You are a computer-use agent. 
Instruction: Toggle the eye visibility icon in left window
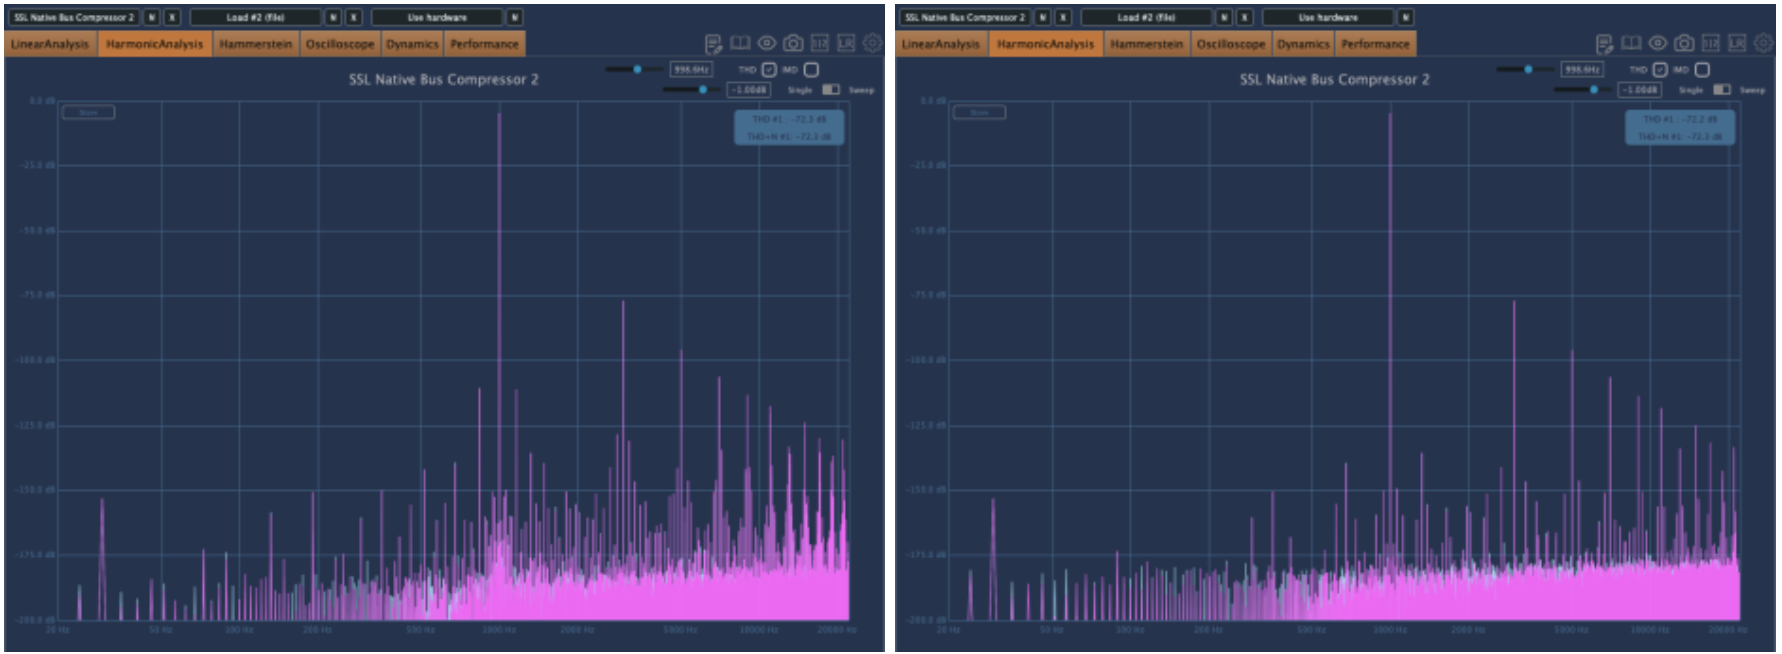tap(766, 43)
